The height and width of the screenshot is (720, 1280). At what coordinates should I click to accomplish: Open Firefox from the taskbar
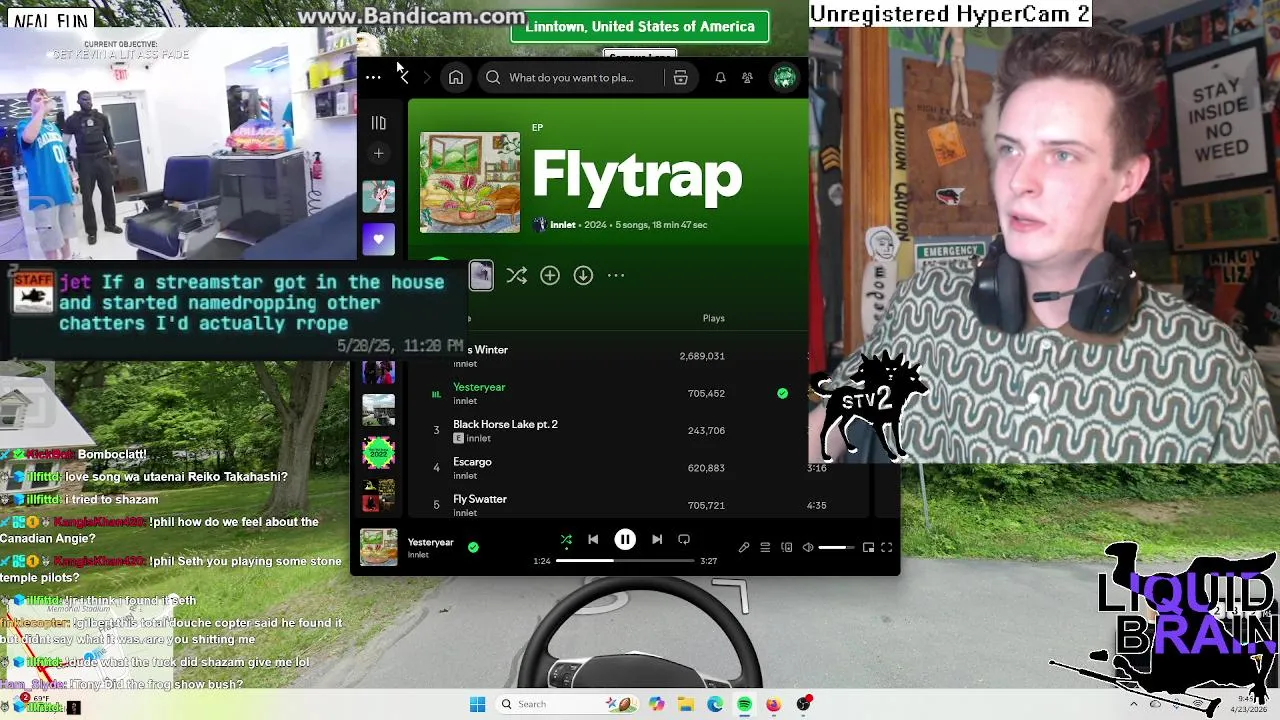[774, 704]
